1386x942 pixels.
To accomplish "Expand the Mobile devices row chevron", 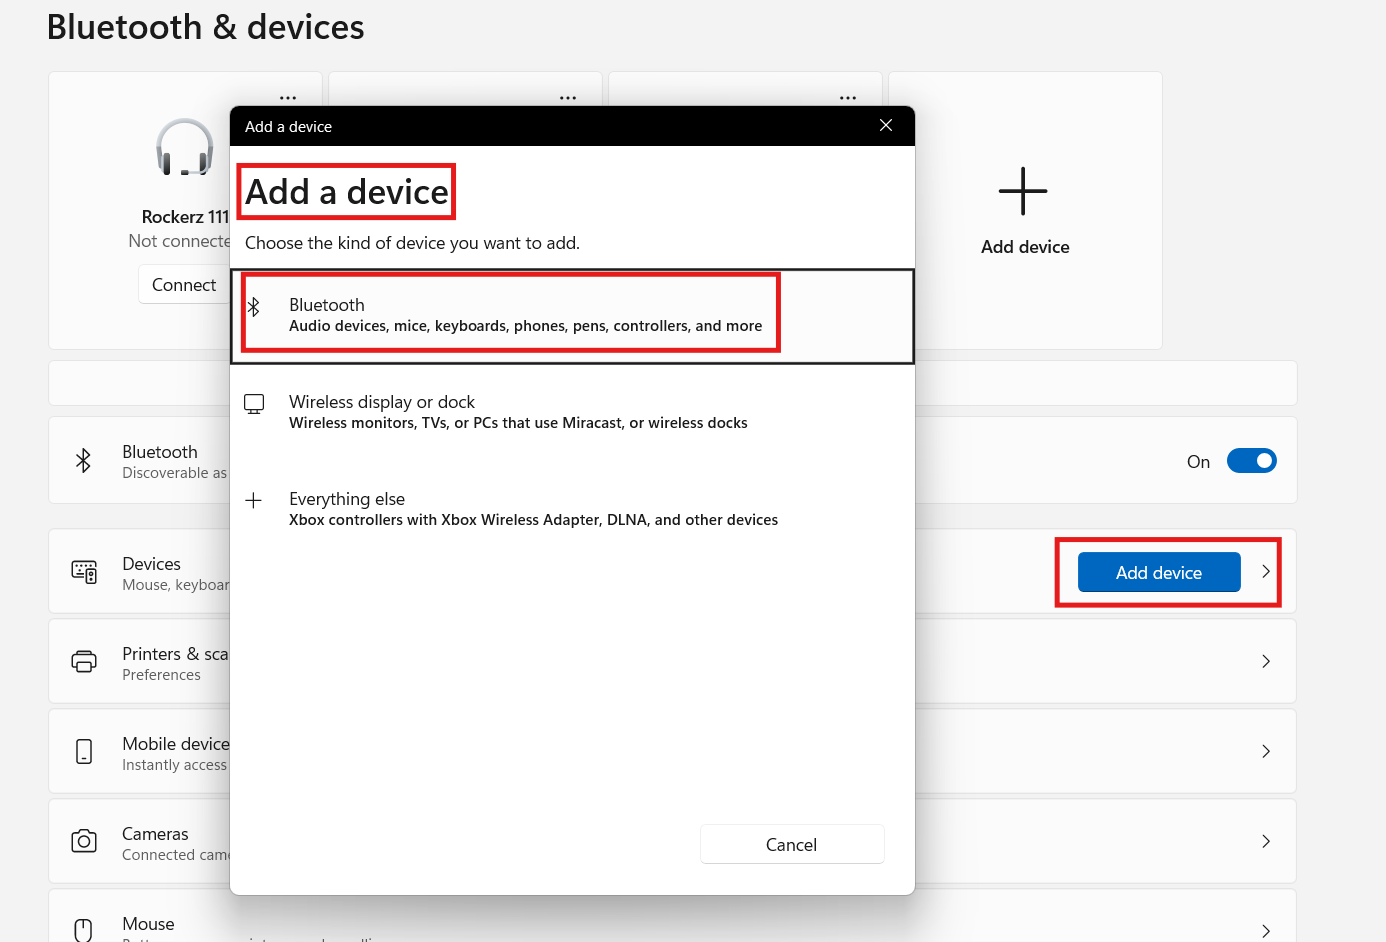I will point(1266,751).
